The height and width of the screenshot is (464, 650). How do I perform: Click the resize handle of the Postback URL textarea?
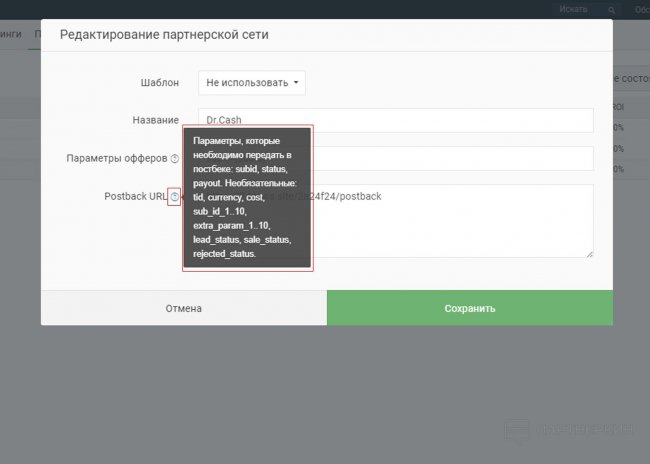(x=589, y=253)
